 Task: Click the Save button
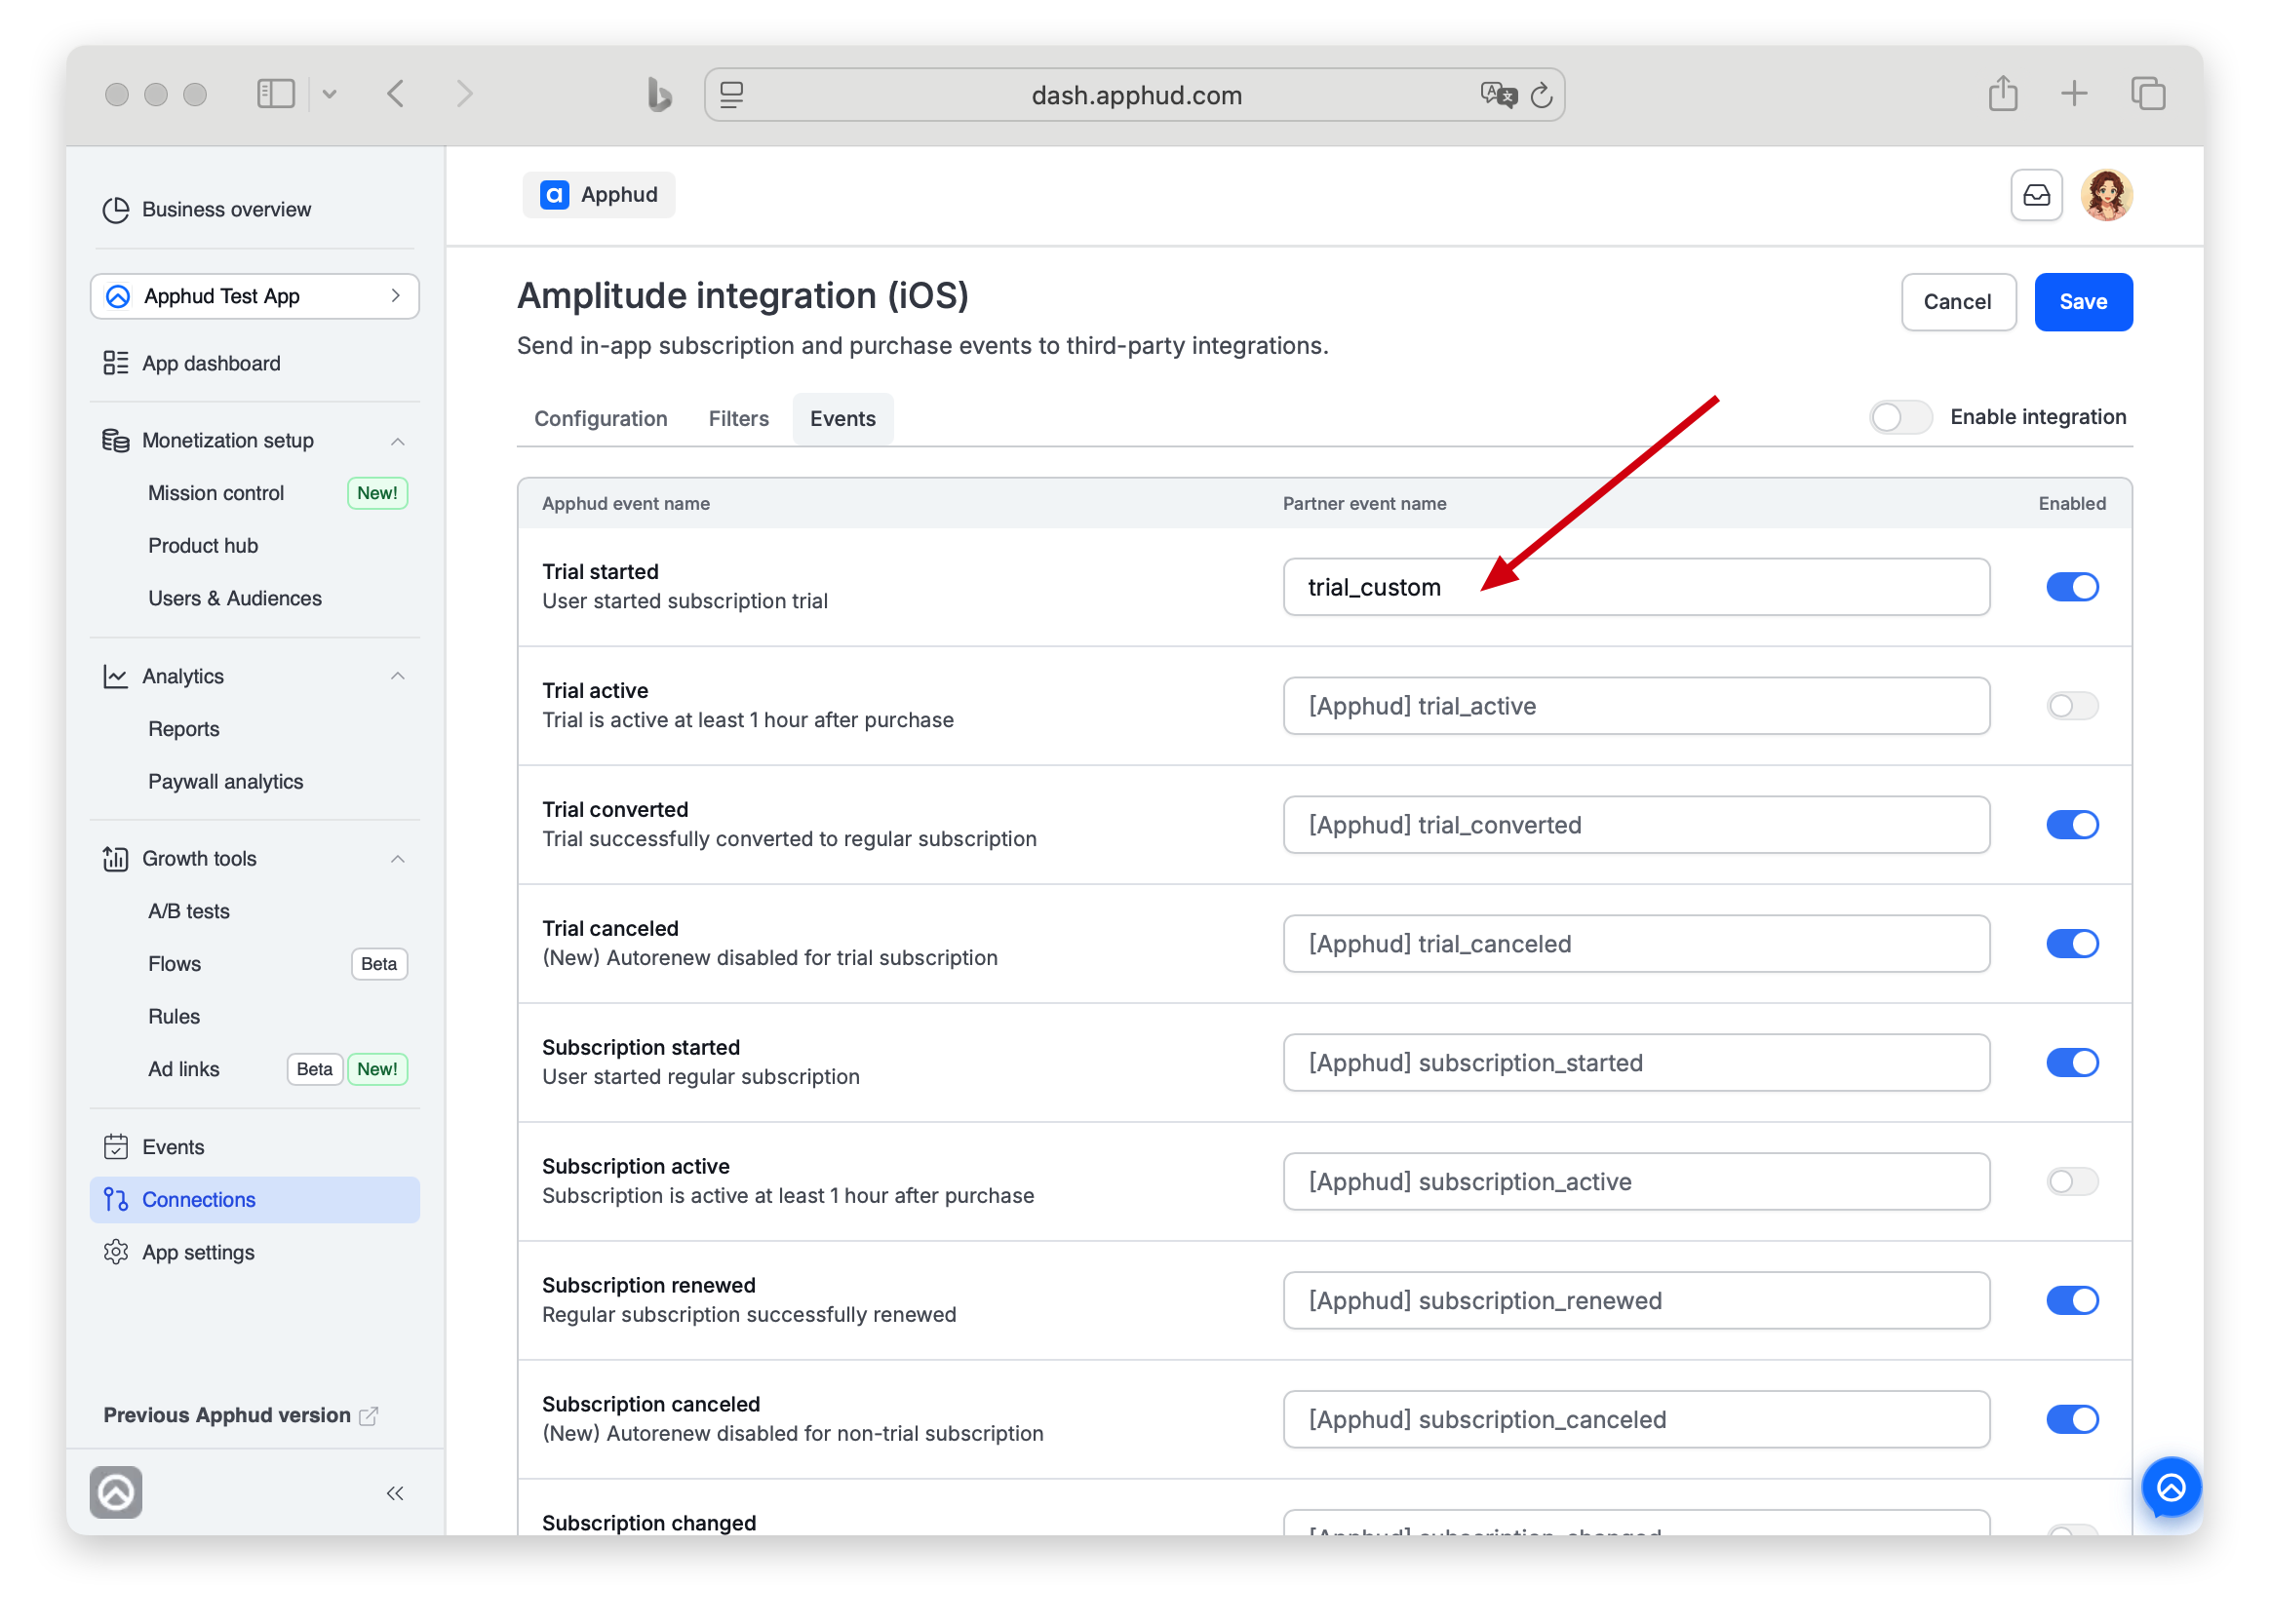coord(2083,302)
